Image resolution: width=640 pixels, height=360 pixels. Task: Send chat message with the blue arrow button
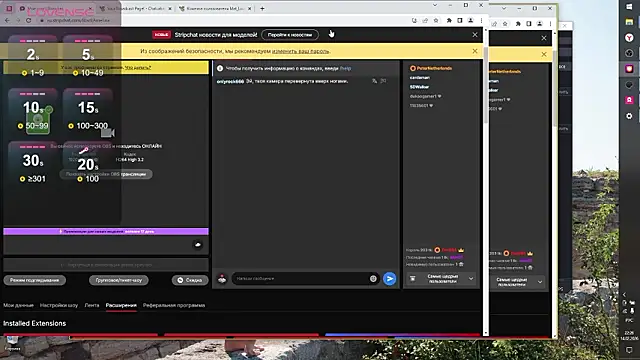coord(390,278)
